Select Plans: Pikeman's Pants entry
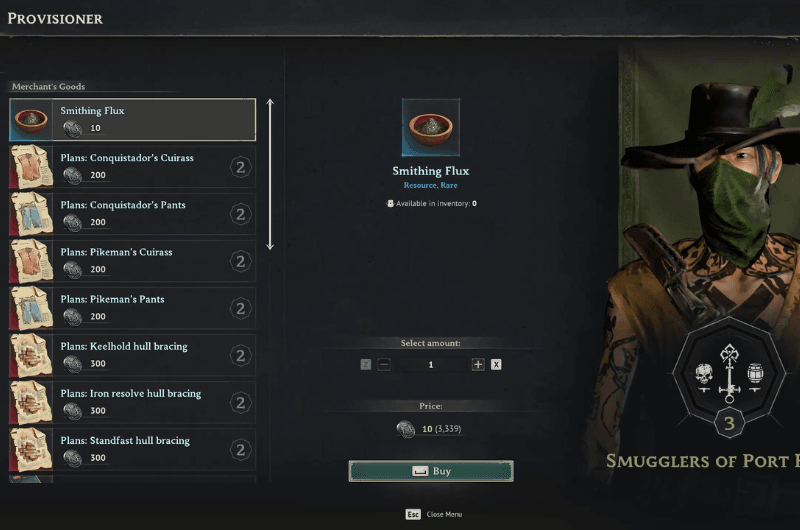This screenshot has width=800, height=530. click(133, 308)
